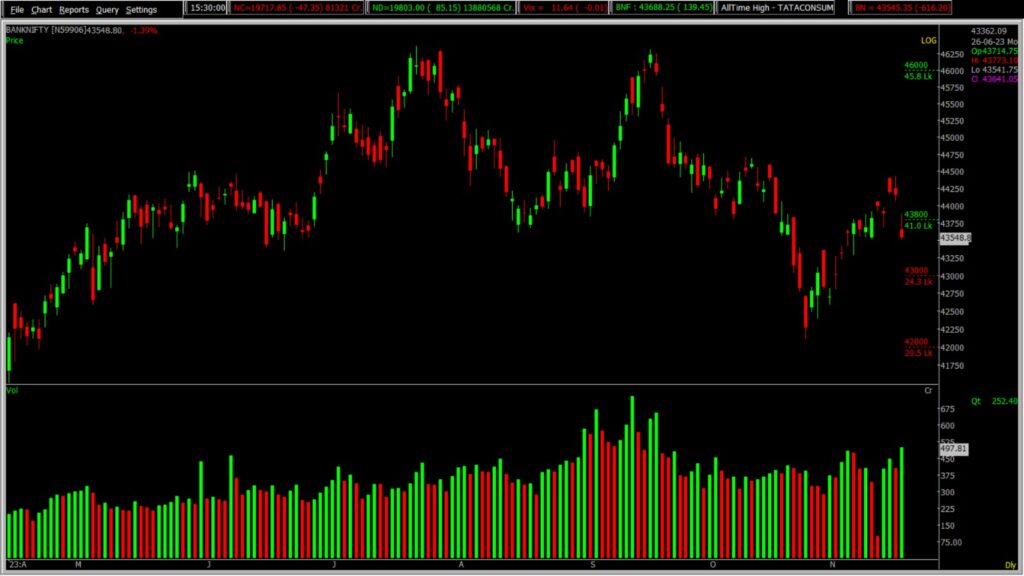Click the 44000 price axis label

coord(952,206)
